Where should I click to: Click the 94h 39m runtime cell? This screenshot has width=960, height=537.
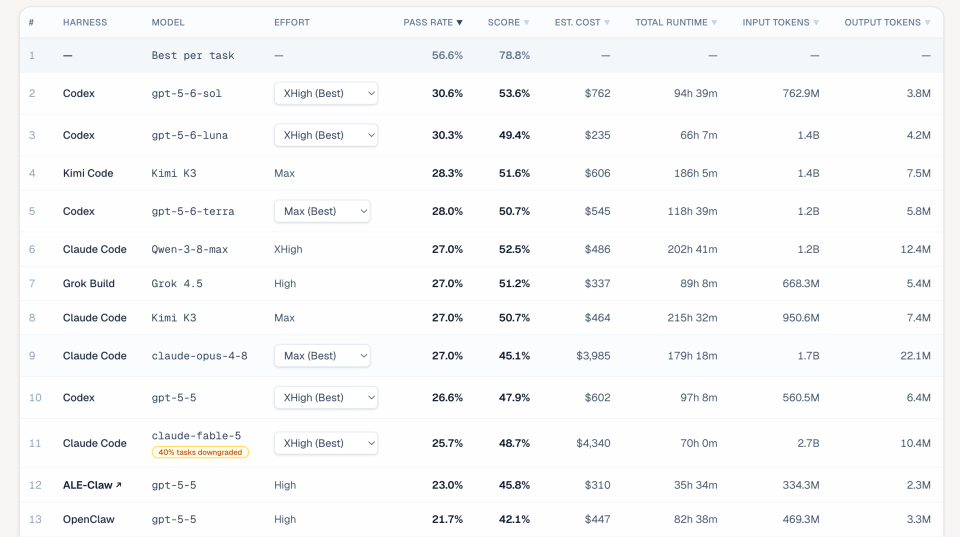[x=696, y=93]
